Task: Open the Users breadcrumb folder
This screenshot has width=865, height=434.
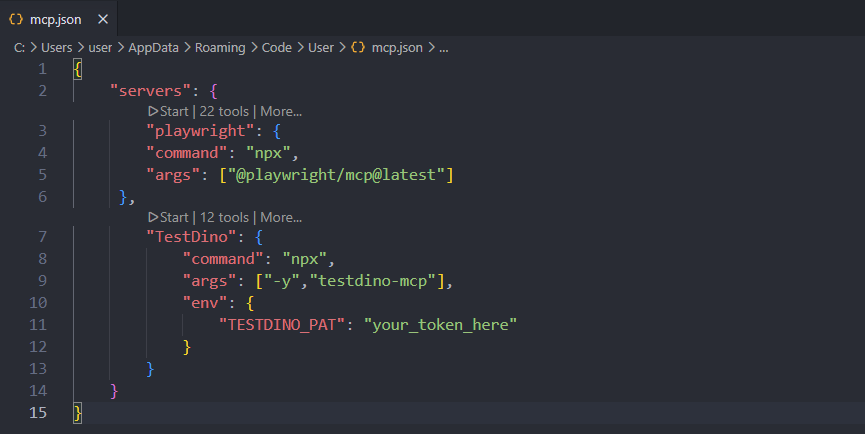Action: 58,47
